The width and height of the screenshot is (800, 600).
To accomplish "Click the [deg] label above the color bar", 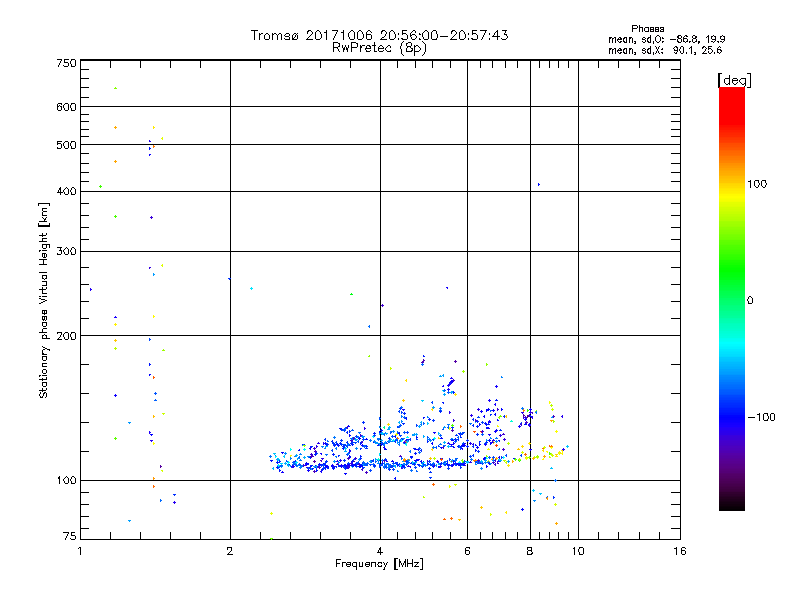I will [734, 80].
